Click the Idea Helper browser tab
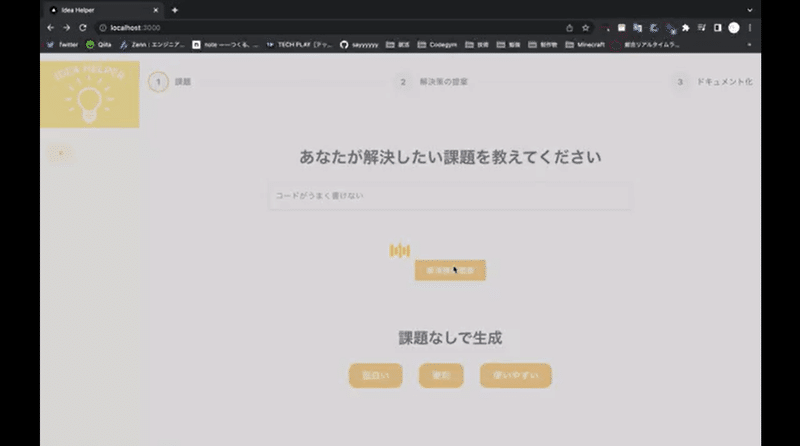The height and width of the screenshot is (446, 800). pos(103,10)
